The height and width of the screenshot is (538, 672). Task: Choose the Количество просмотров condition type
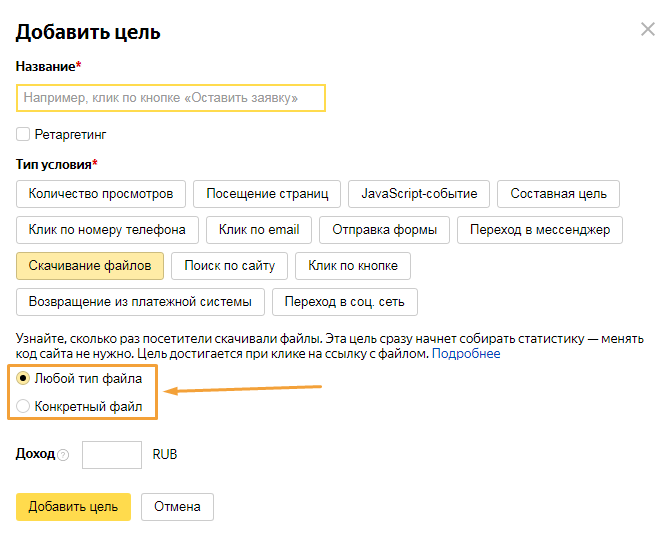pyautogui.click(x=101, y=194)
